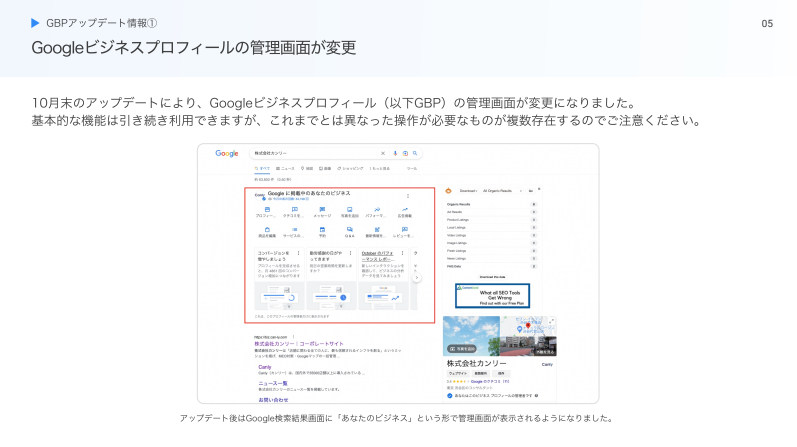Open the プロフィール edit icon

267,210
